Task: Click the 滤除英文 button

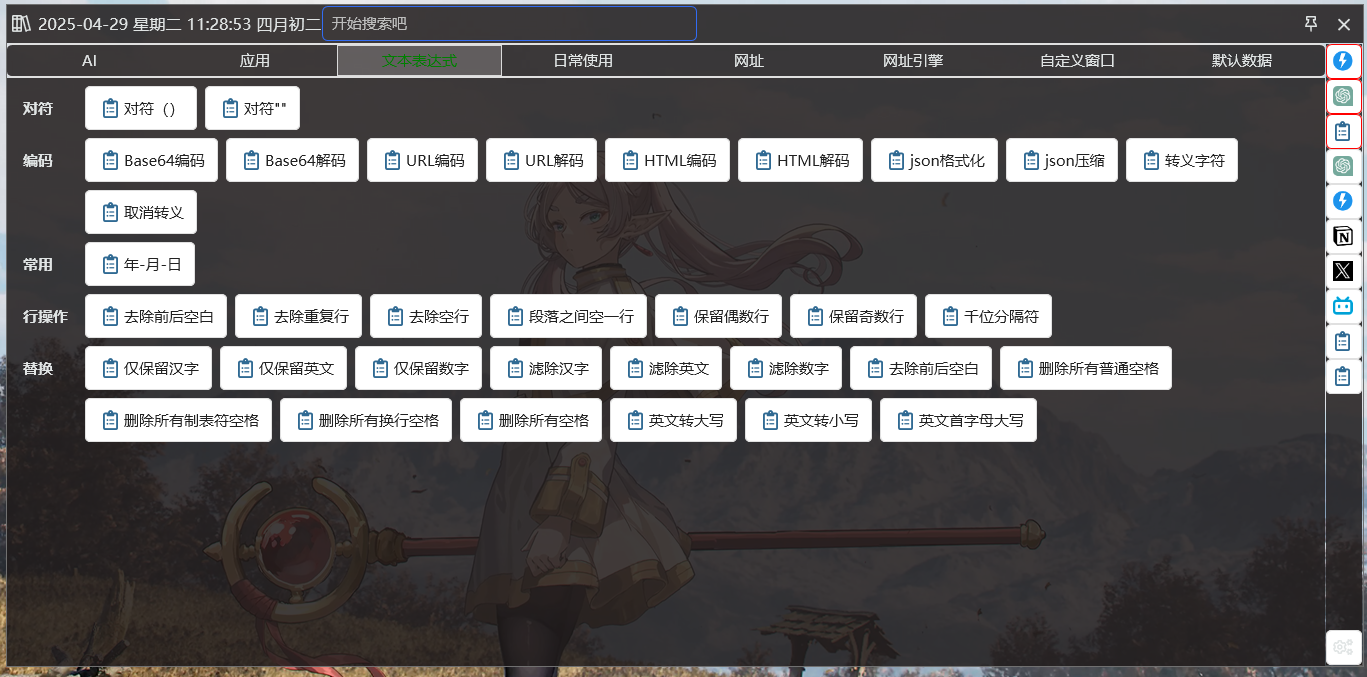Action: [666, 368]
